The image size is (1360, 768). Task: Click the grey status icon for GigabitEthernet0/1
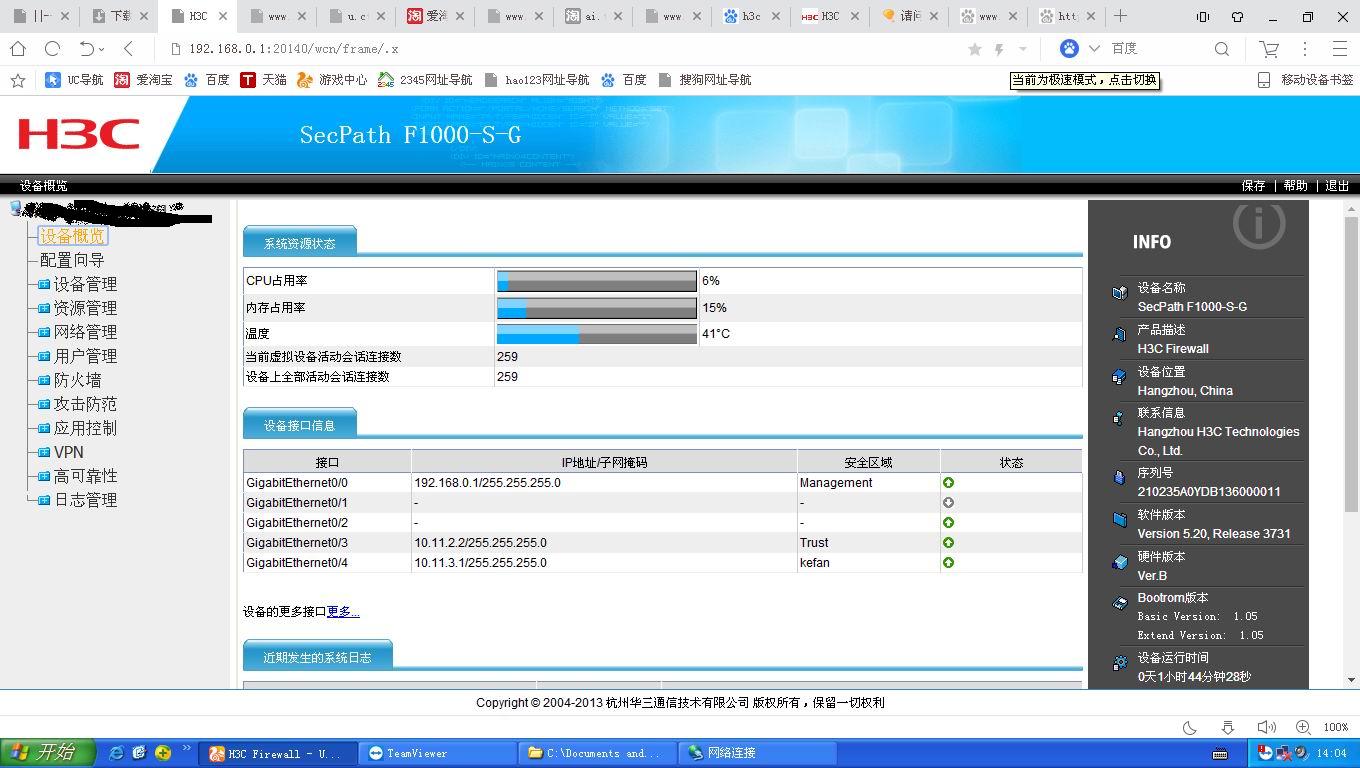948,503
